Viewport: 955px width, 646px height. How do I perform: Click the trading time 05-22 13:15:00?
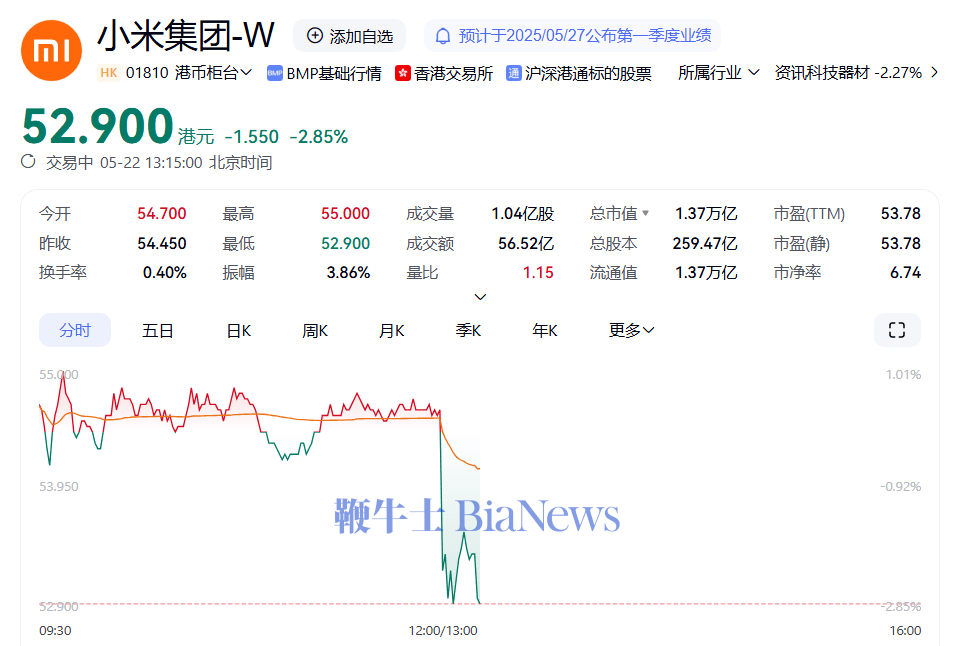151,163
